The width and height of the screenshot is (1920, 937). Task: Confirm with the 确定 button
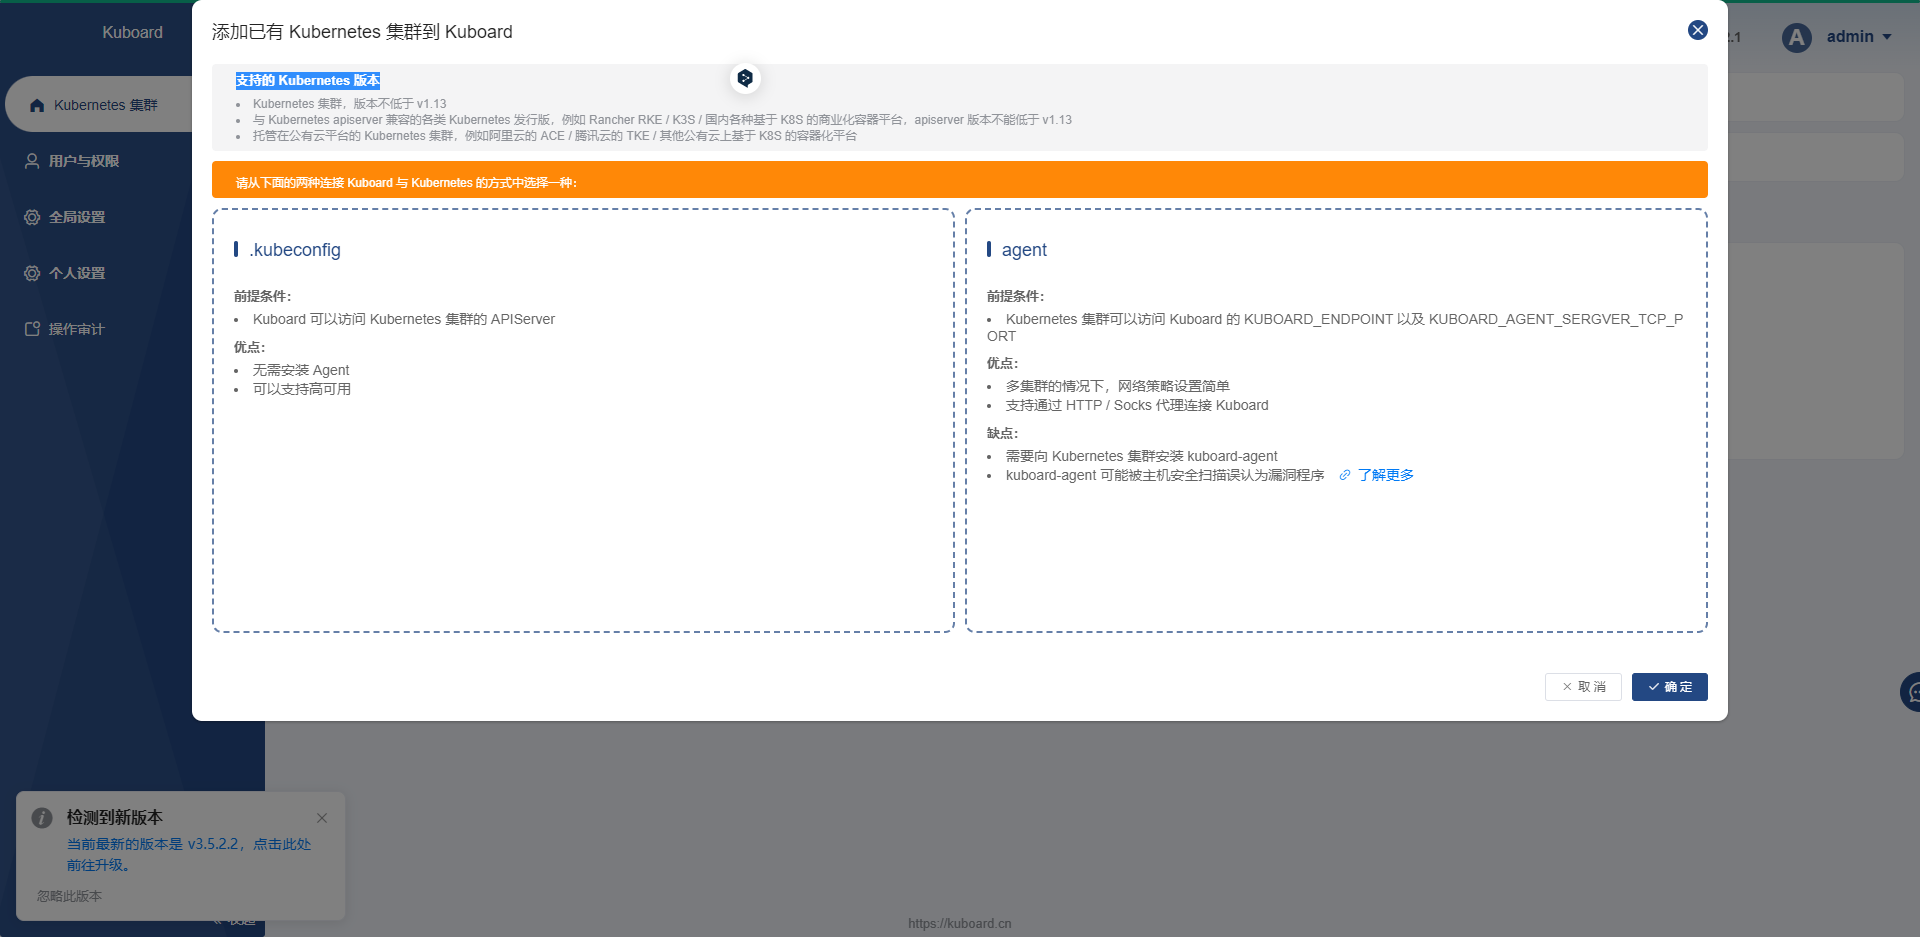[x=1669, y=687]
